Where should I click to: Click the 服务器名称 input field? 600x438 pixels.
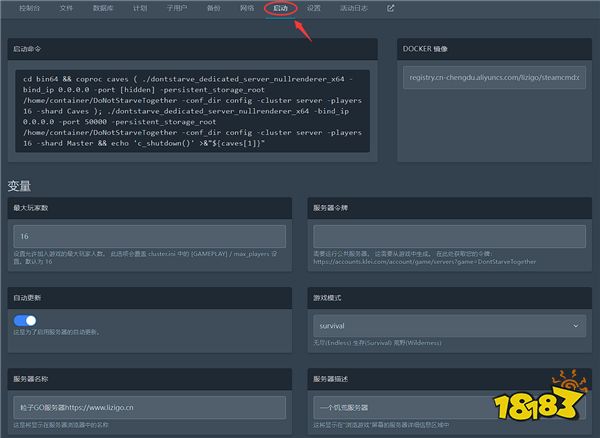pyautogui.click(x=149, y=408)
